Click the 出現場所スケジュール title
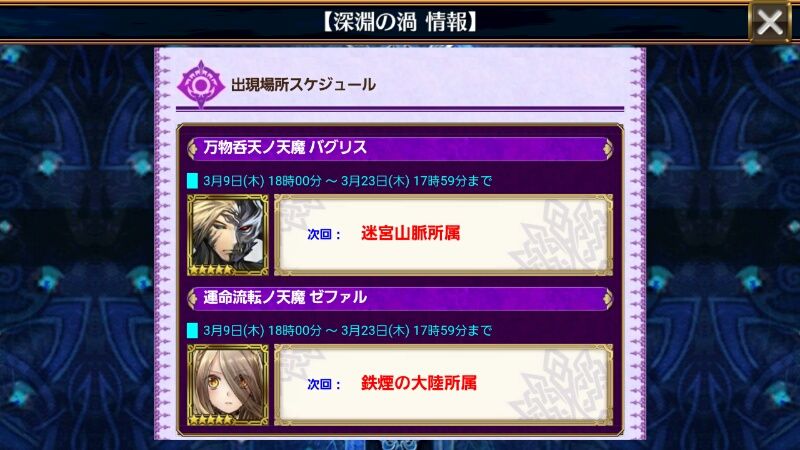 click(x=304, y=85)
